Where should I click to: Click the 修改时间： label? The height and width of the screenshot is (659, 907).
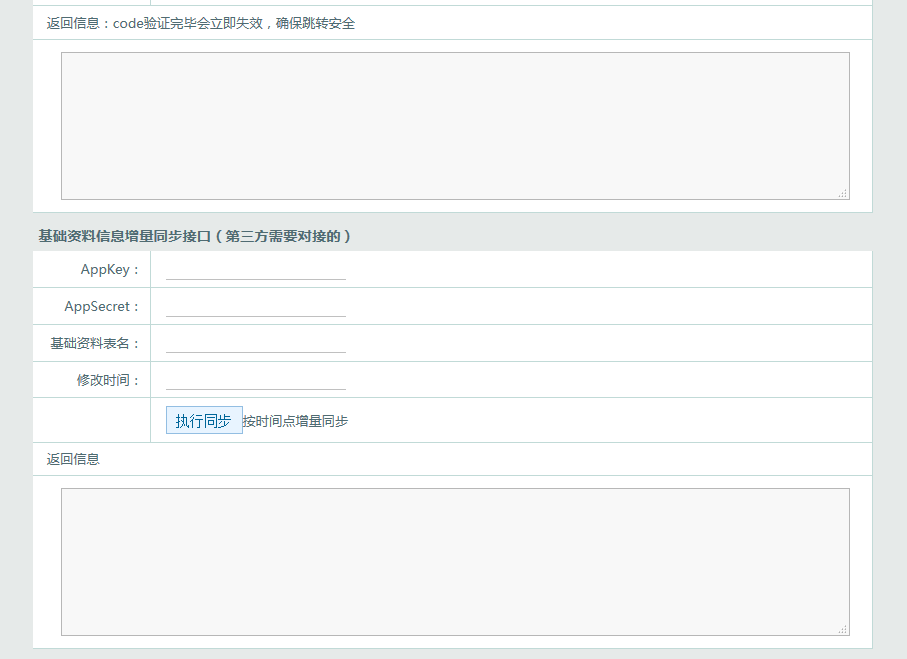click(x=108, y=380)
